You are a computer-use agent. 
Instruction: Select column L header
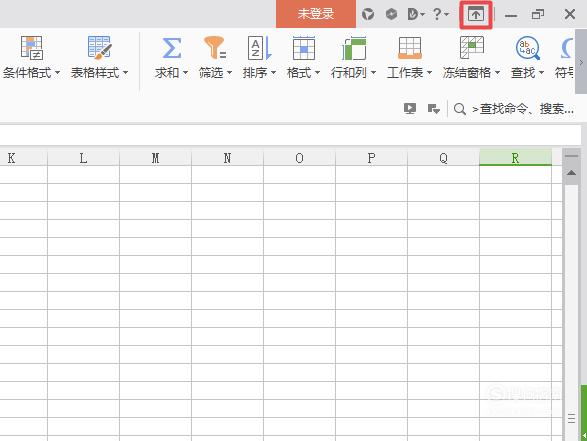[x=83, y=158]
